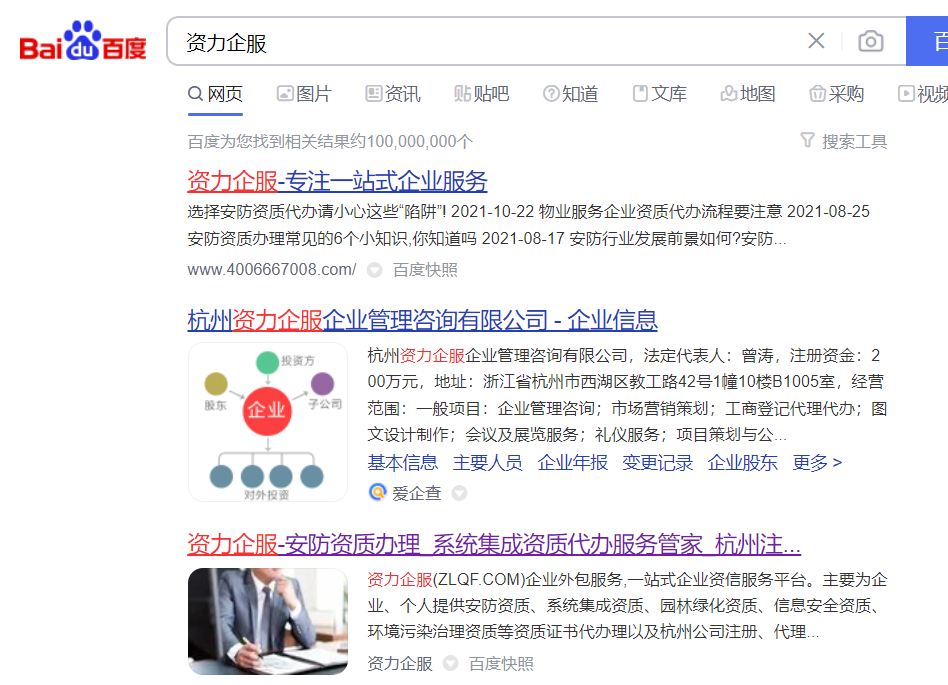Viewport: 948px width, 685px height.
Task: Open the 地图 tab
Action: pyautogui.click(x=748, y=94)
